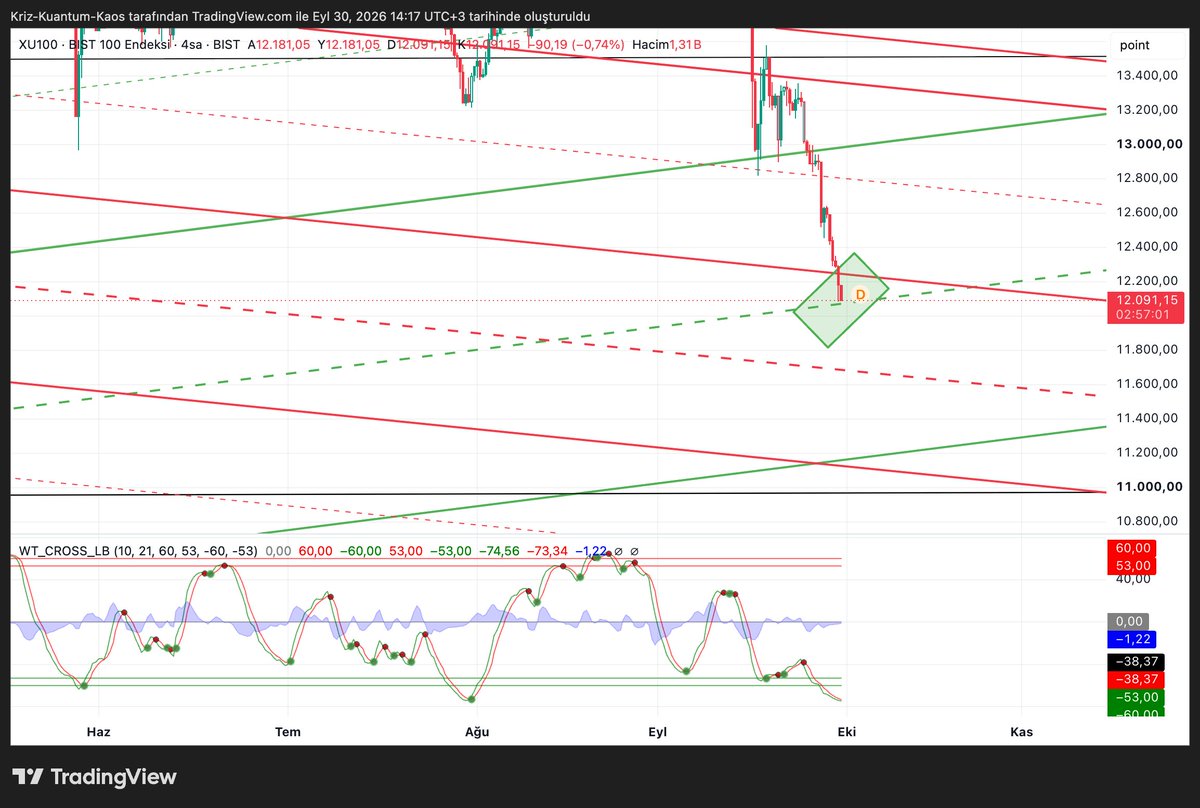The image size is (1200, 808).
Task: Click the Kriz-Kuantum-Kaos snapshot header text
Action: (300, 17)
